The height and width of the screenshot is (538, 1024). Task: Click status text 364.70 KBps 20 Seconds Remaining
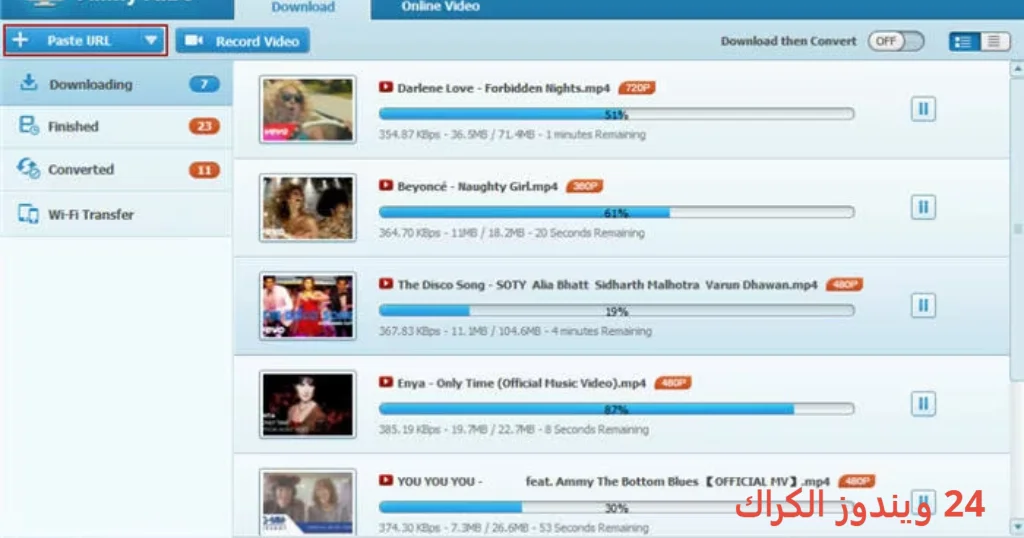[511, 233]
